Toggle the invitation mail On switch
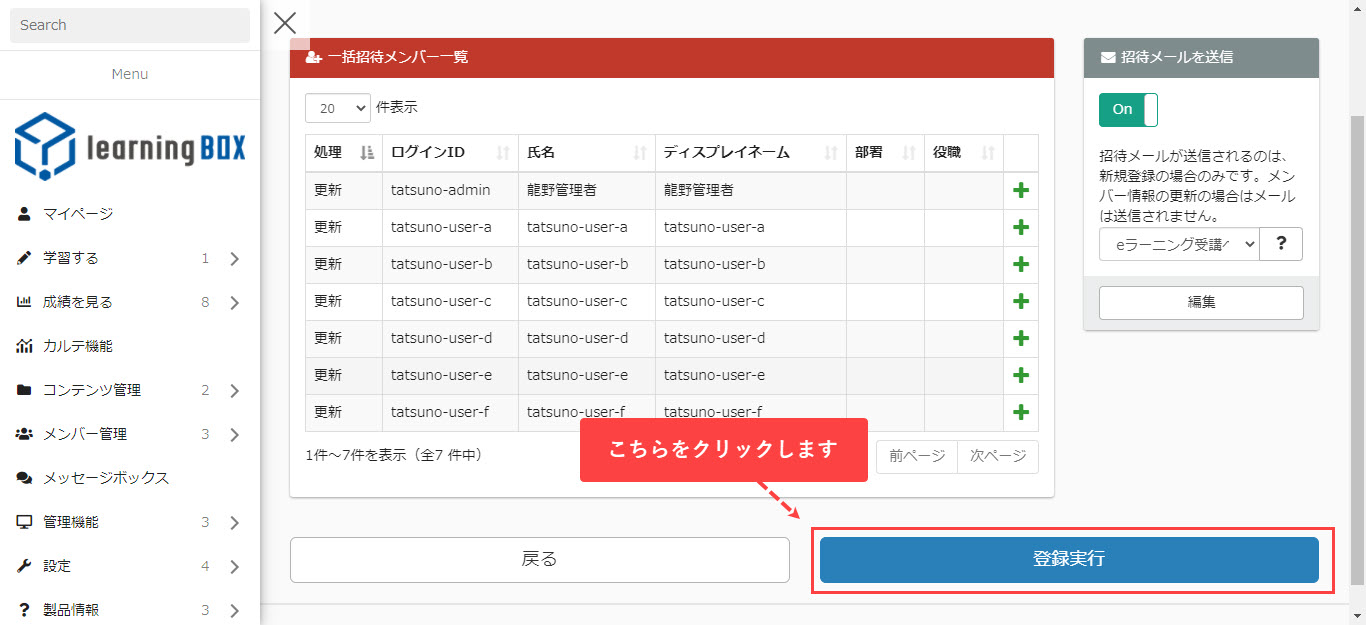This screenshot has height=625, width=1366. (x=1128, y=109)
